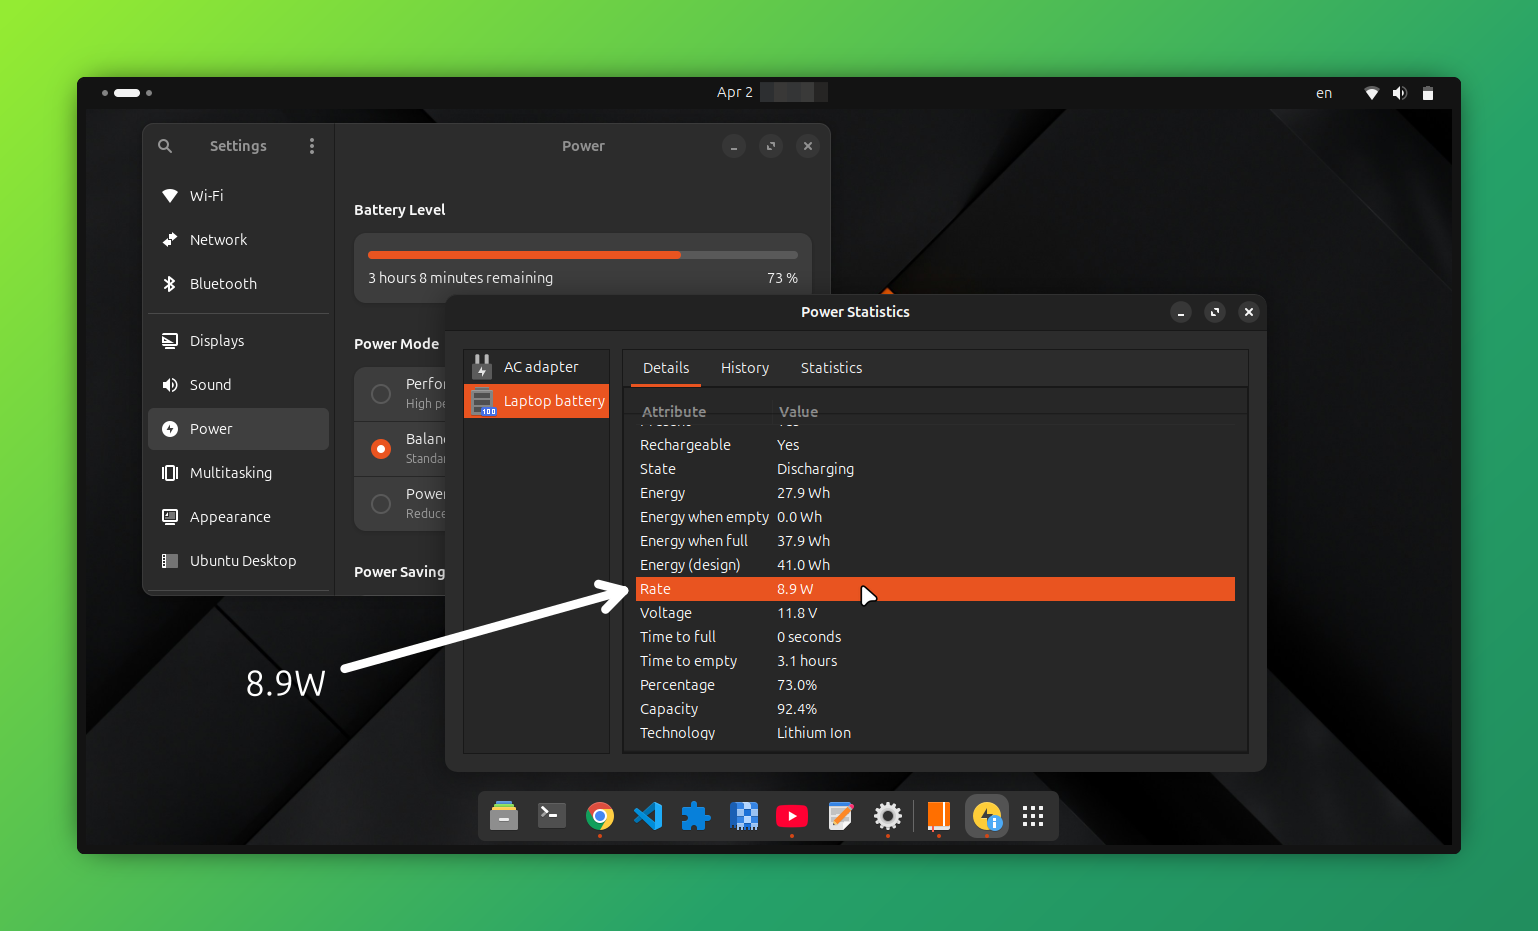Open the Files manager dock icon

pyautogui.click(x=504, y=816)
